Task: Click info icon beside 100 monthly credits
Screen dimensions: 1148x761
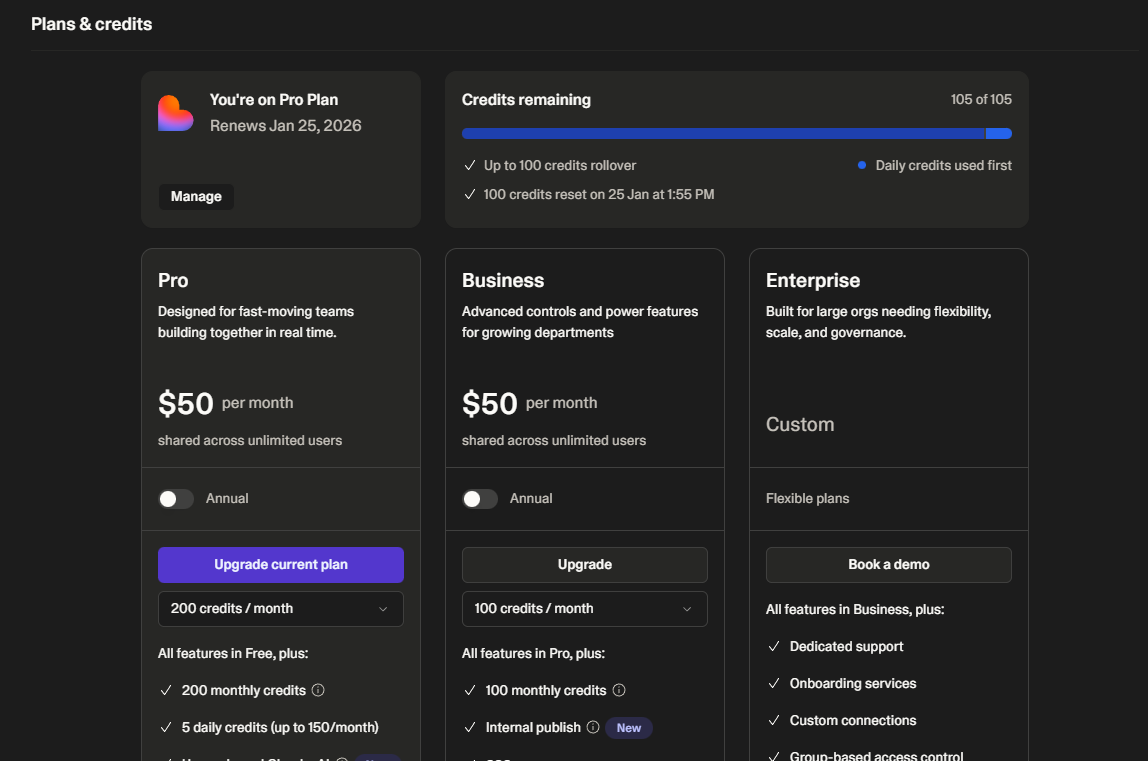Action: [619, 690]
